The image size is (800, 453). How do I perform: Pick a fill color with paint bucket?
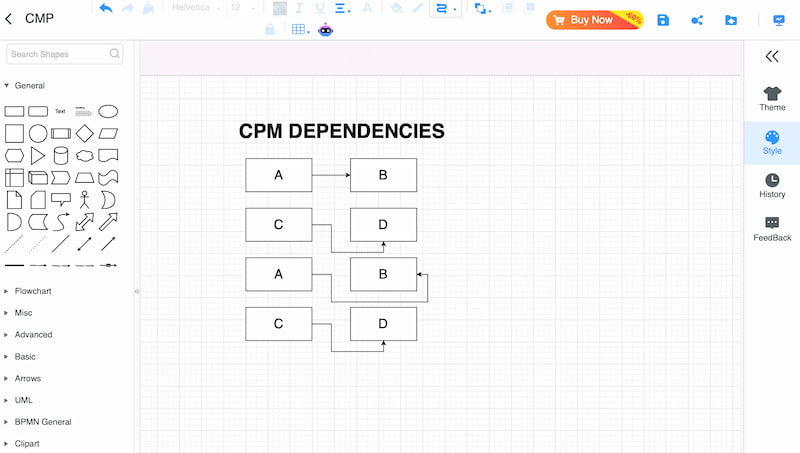[x=396, y=8]
